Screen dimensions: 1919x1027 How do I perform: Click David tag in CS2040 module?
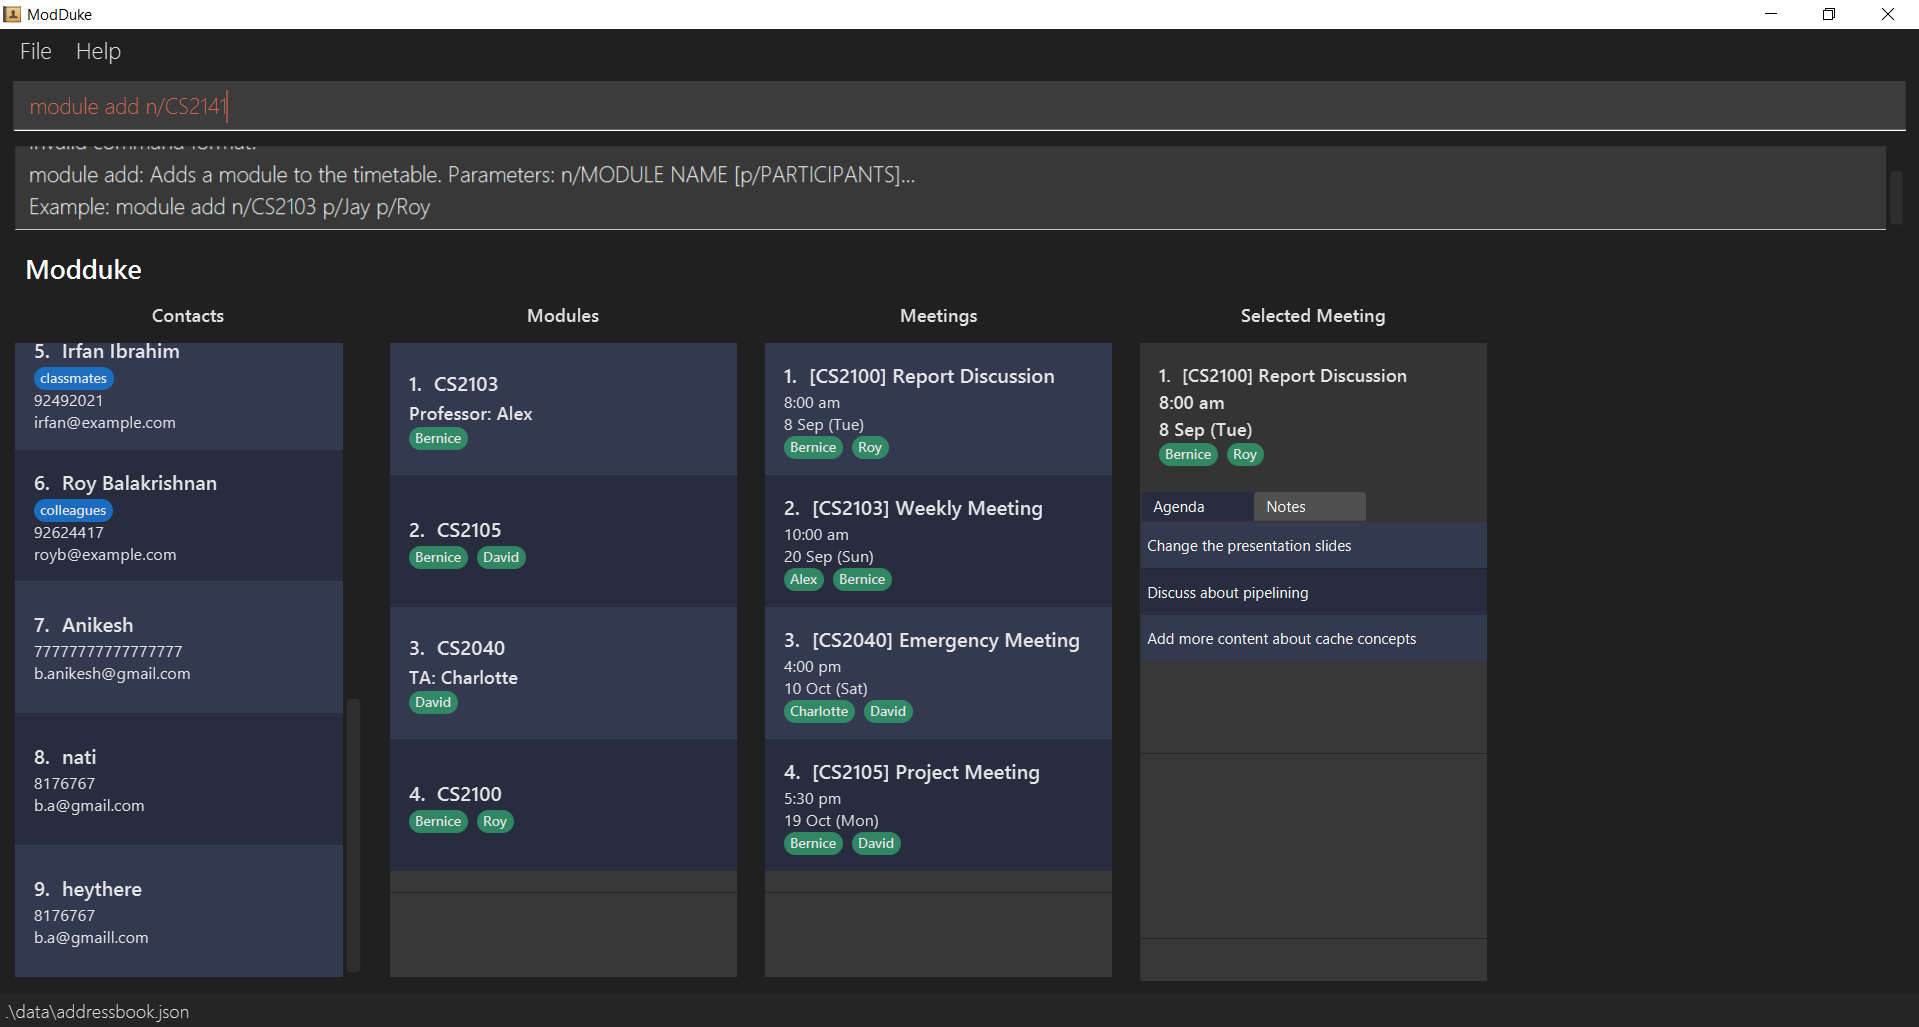pyautogui.click(x=433, y=703)
